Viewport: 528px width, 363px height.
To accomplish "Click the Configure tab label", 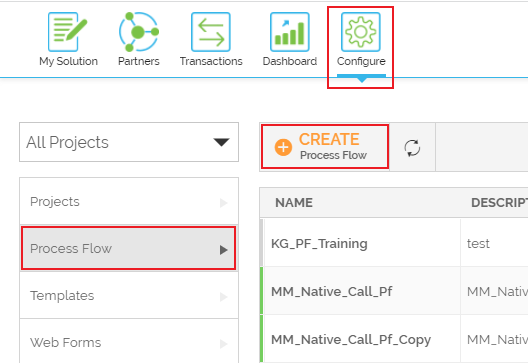I will (x=361, y=61).
